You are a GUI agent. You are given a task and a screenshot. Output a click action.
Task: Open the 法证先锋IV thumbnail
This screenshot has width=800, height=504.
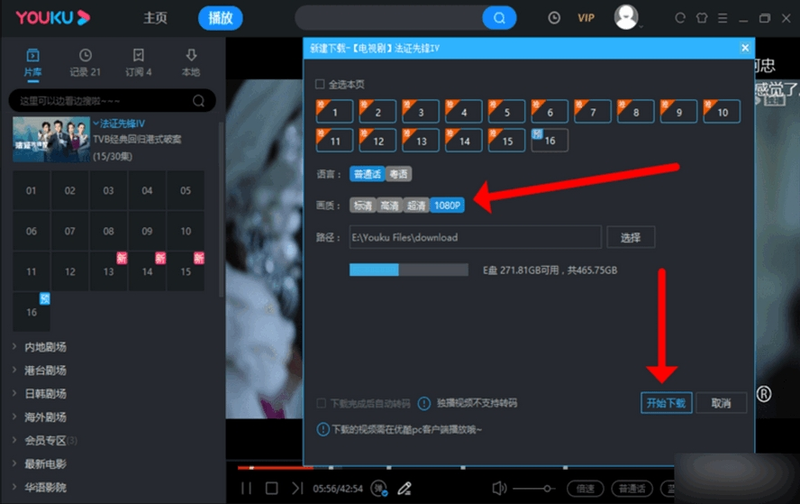51,139
